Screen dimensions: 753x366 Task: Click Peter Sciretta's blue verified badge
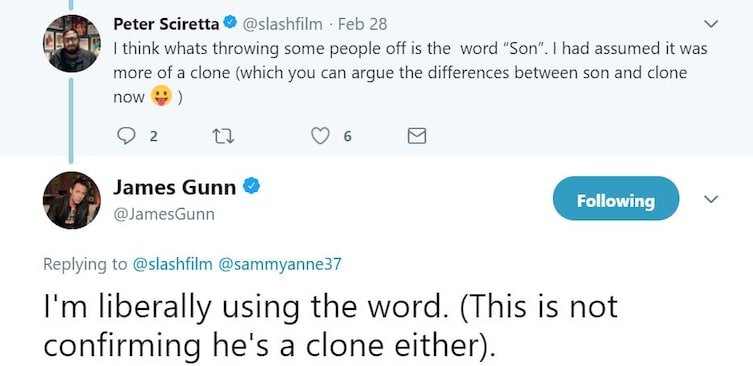(231, 22)
